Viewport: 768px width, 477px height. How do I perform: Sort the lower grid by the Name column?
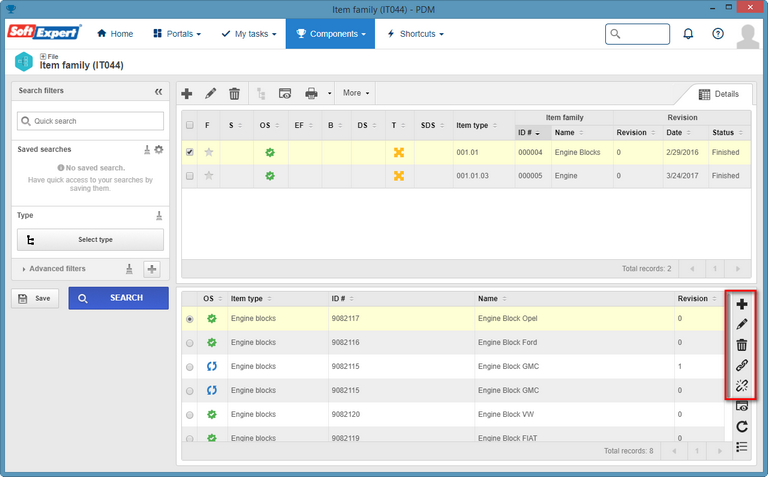pos(492,299)
